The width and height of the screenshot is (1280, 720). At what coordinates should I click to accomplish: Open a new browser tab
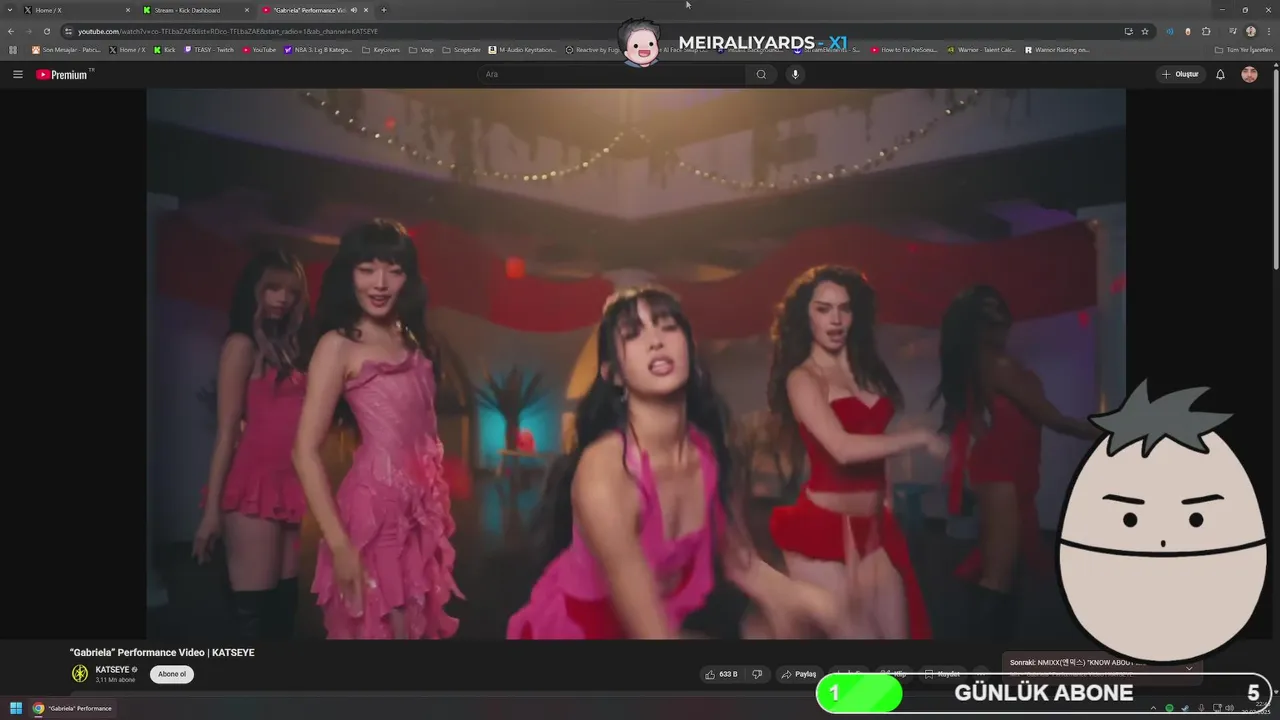click(384, 10)
